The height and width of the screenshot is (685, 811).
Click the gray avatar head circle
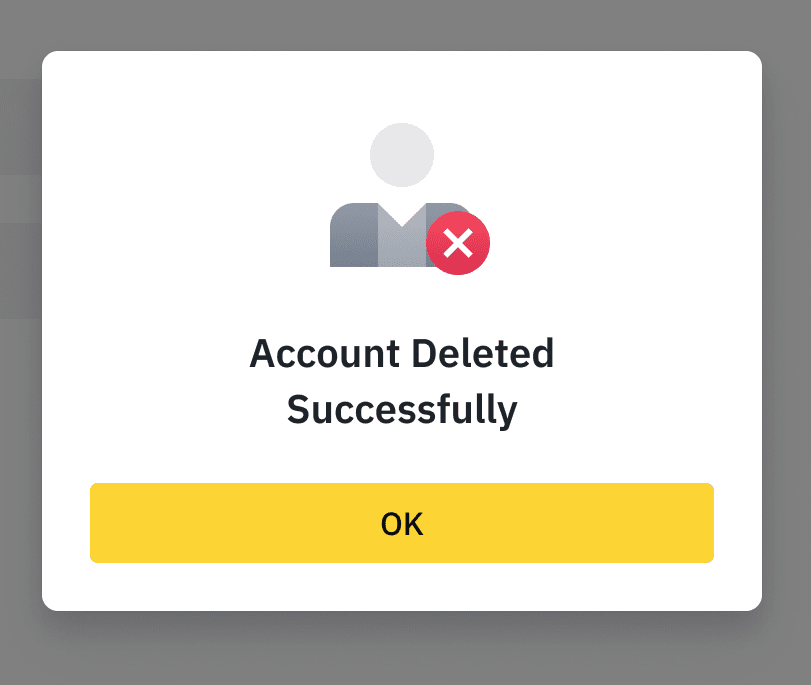pos(402,153)
